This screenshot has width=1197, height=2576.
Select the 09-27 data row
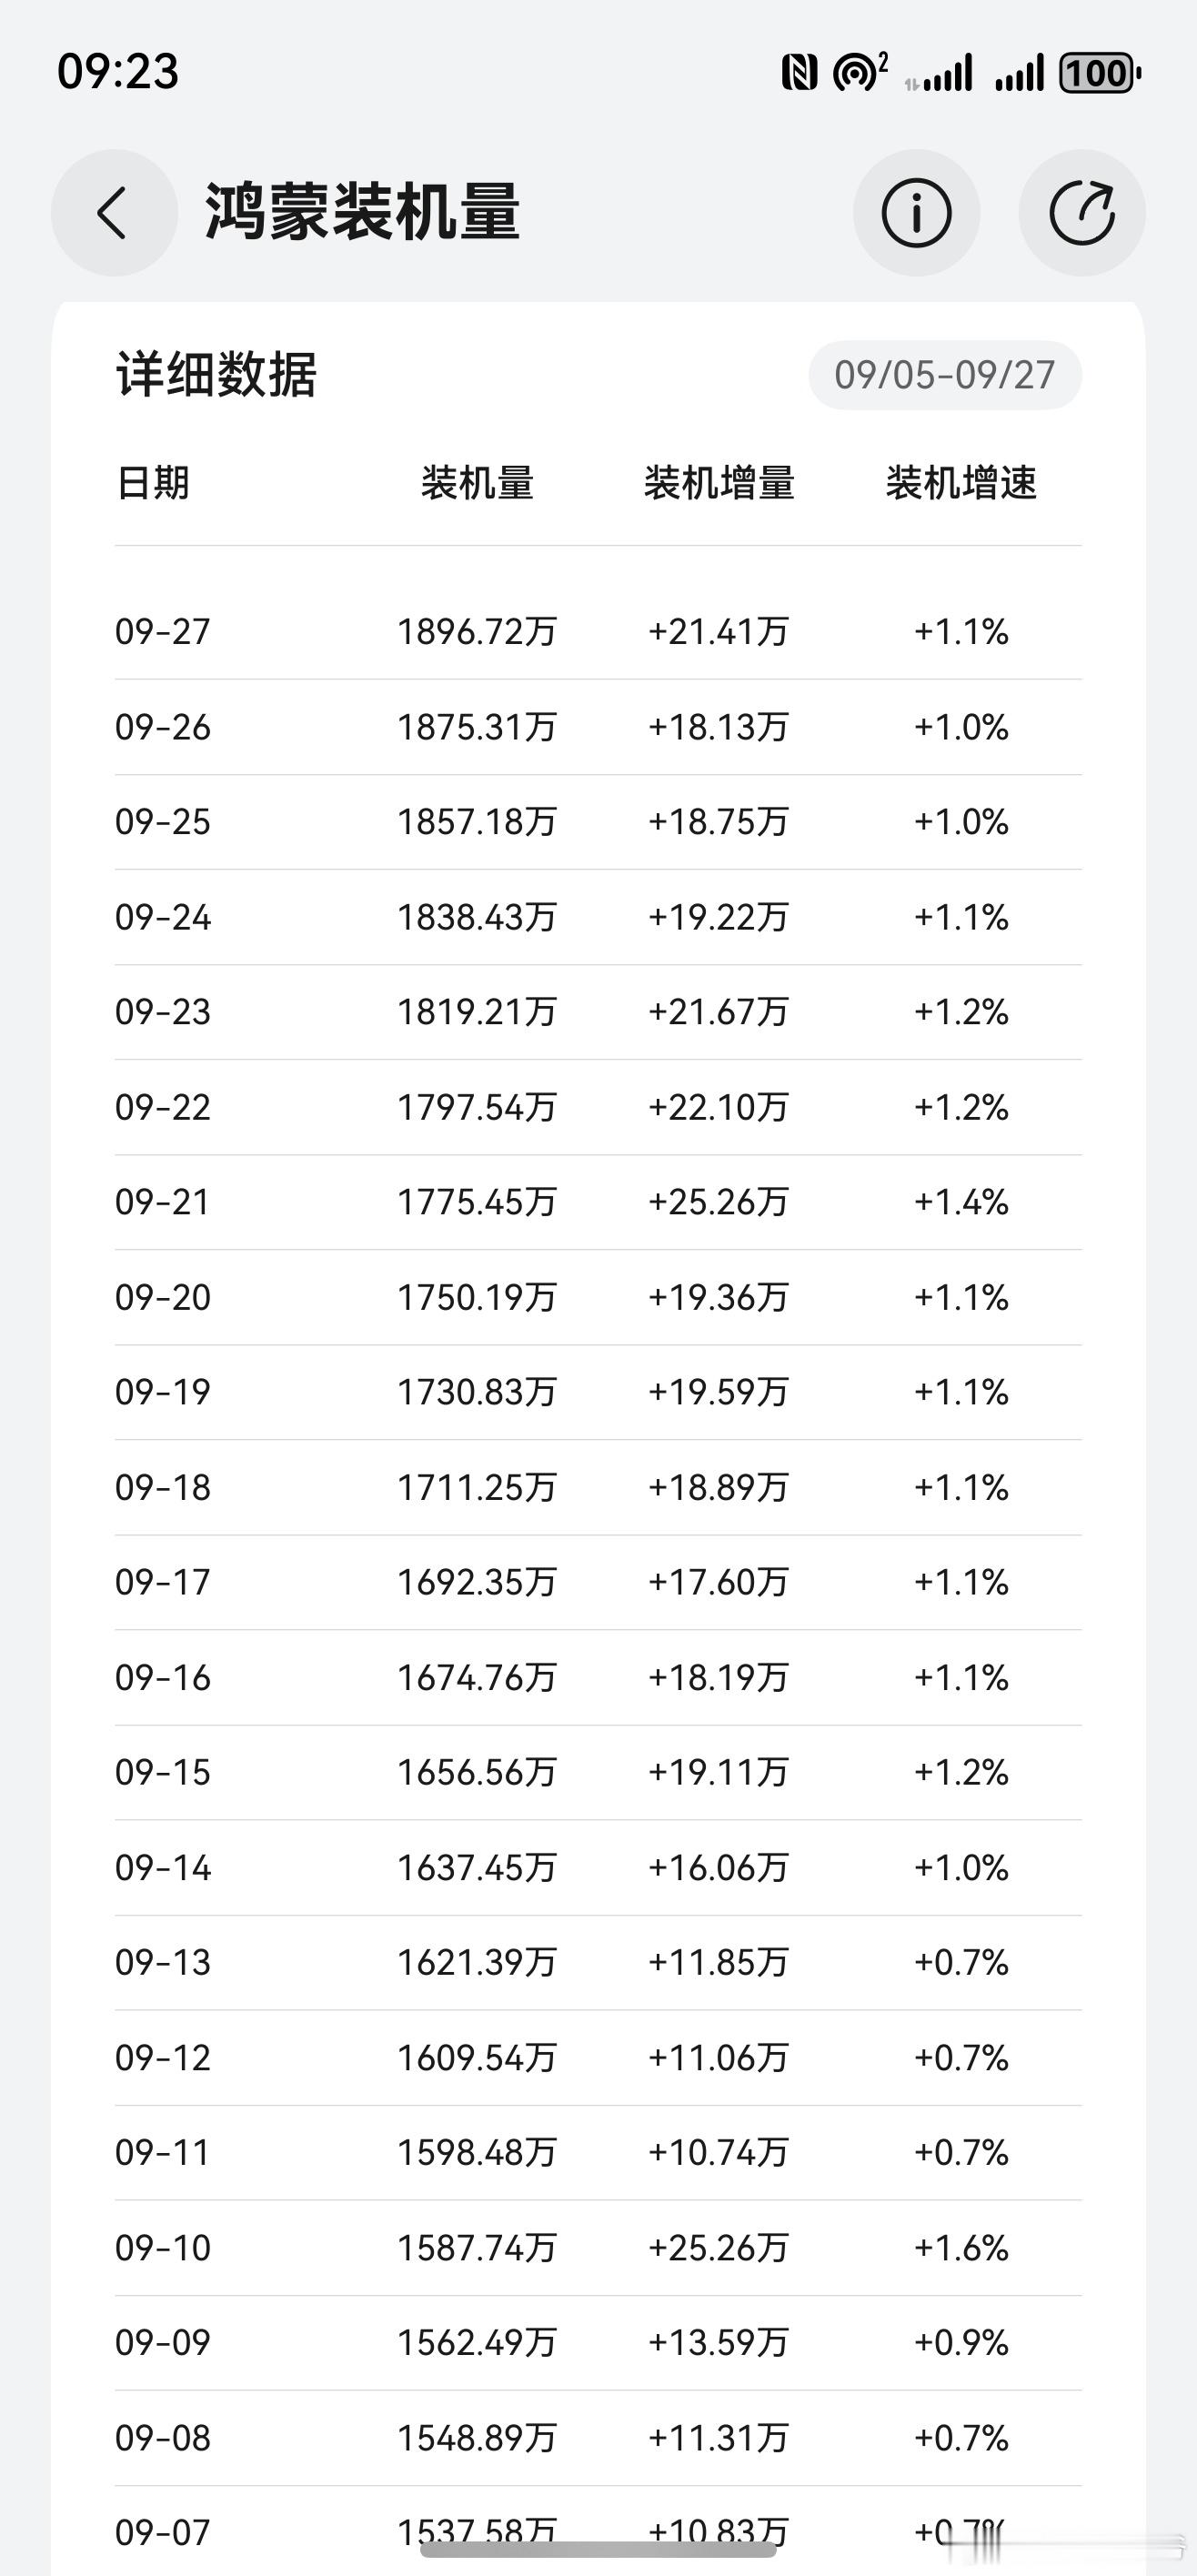(598, 632)
